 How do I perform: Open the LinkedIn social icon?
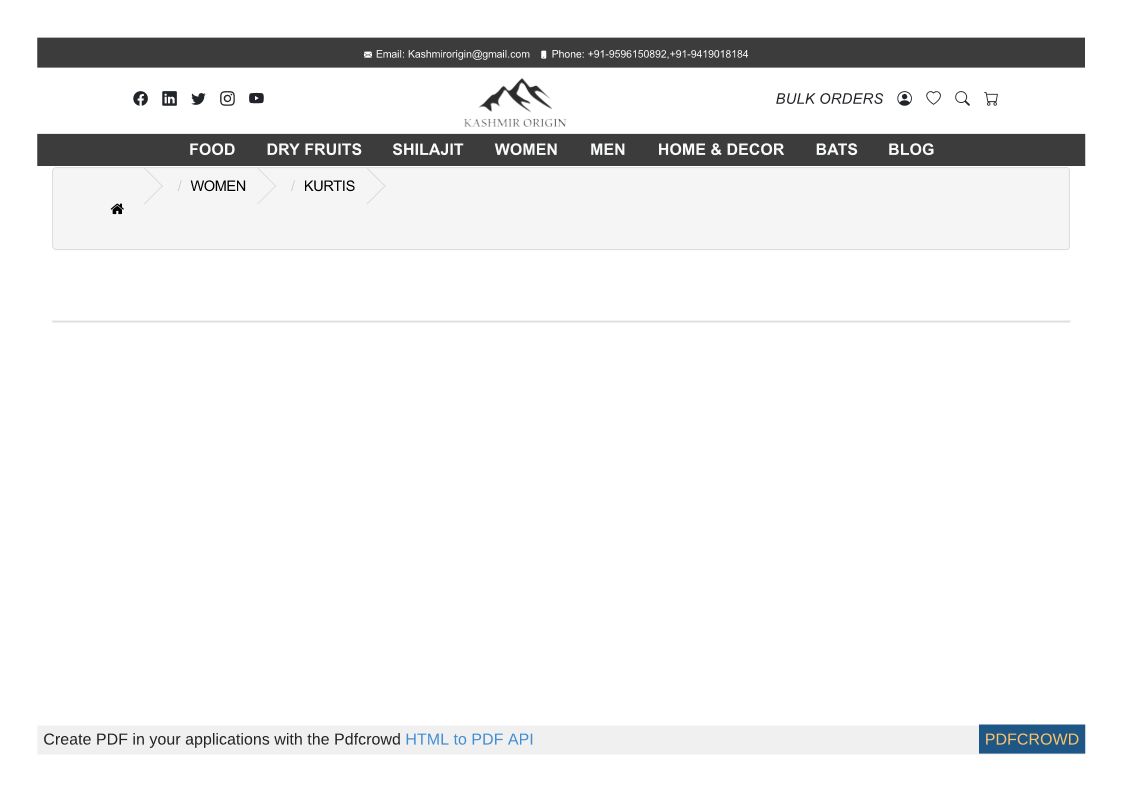(169, 98)
